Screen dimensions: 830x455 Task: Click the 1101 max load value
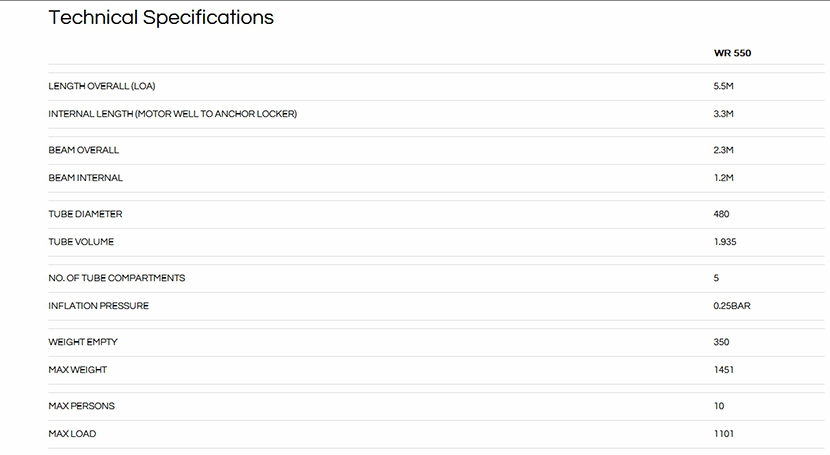click(x=724, y=434)
